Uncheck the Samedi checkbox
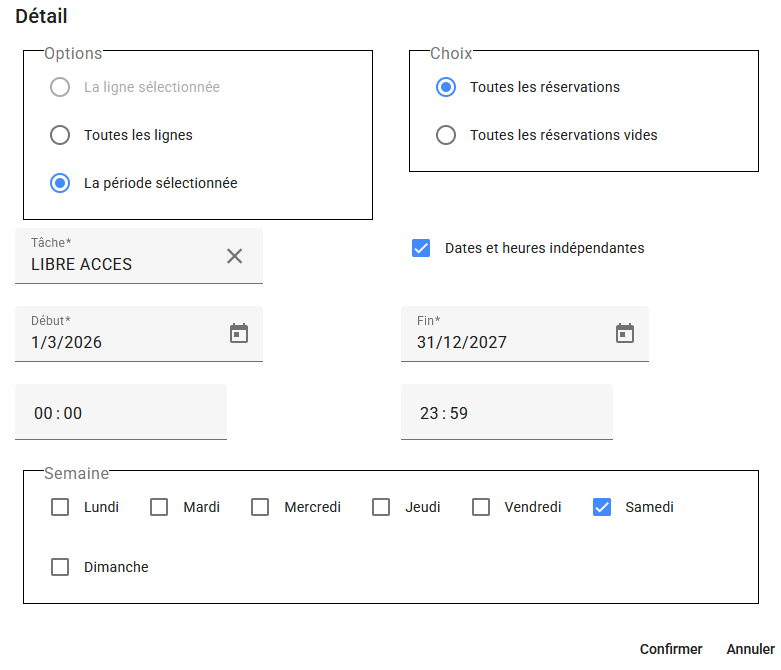The width and height of the screenshot is (781, 670). [x=602, y=507]
